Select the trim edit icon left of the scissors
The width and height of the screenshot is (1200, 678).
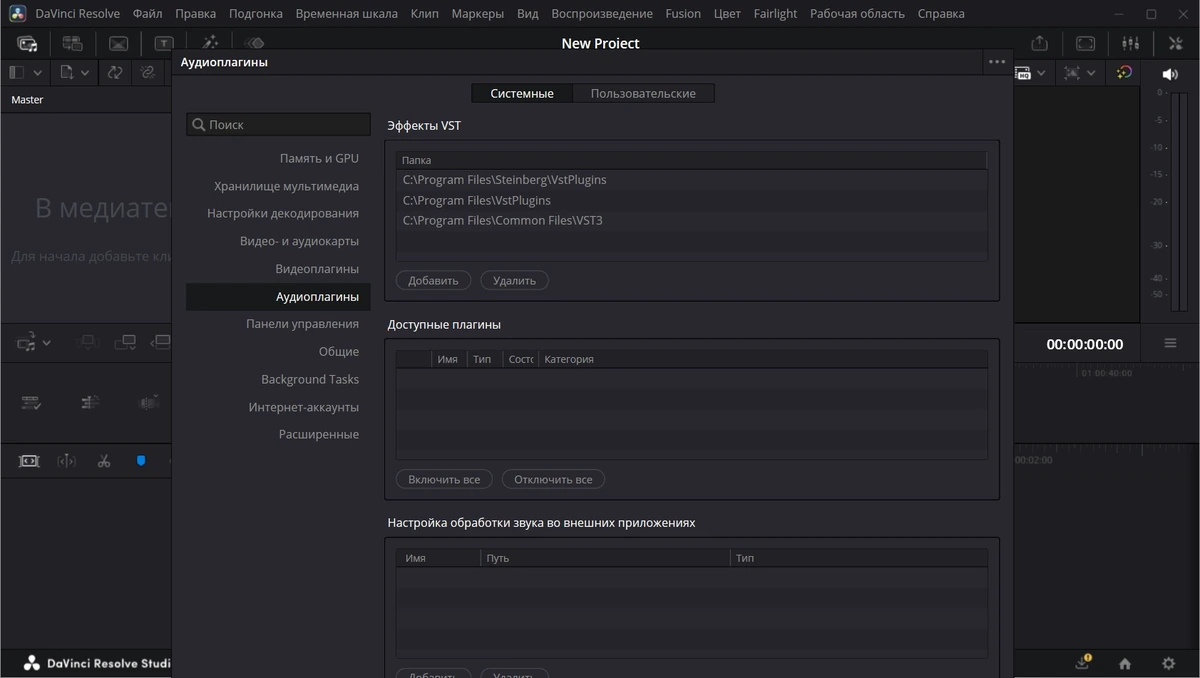(x=67, y=461)
